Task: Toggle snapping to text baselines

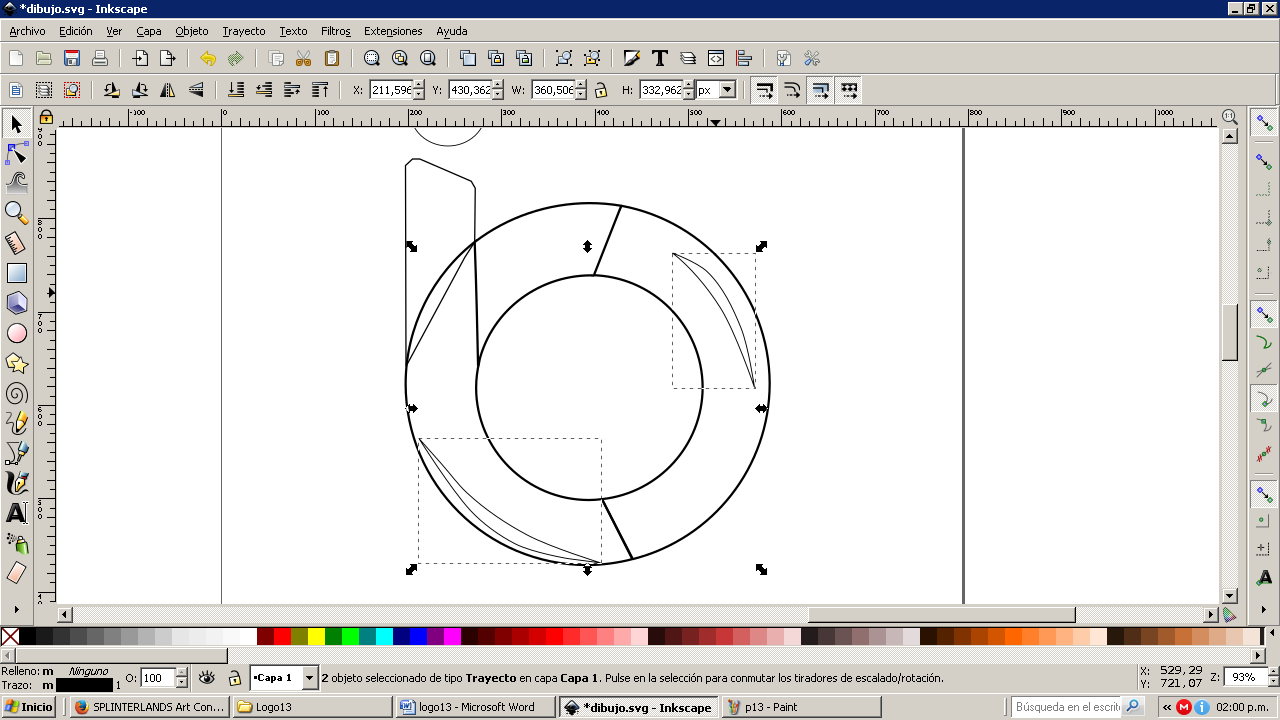Action: point(1264,576)
